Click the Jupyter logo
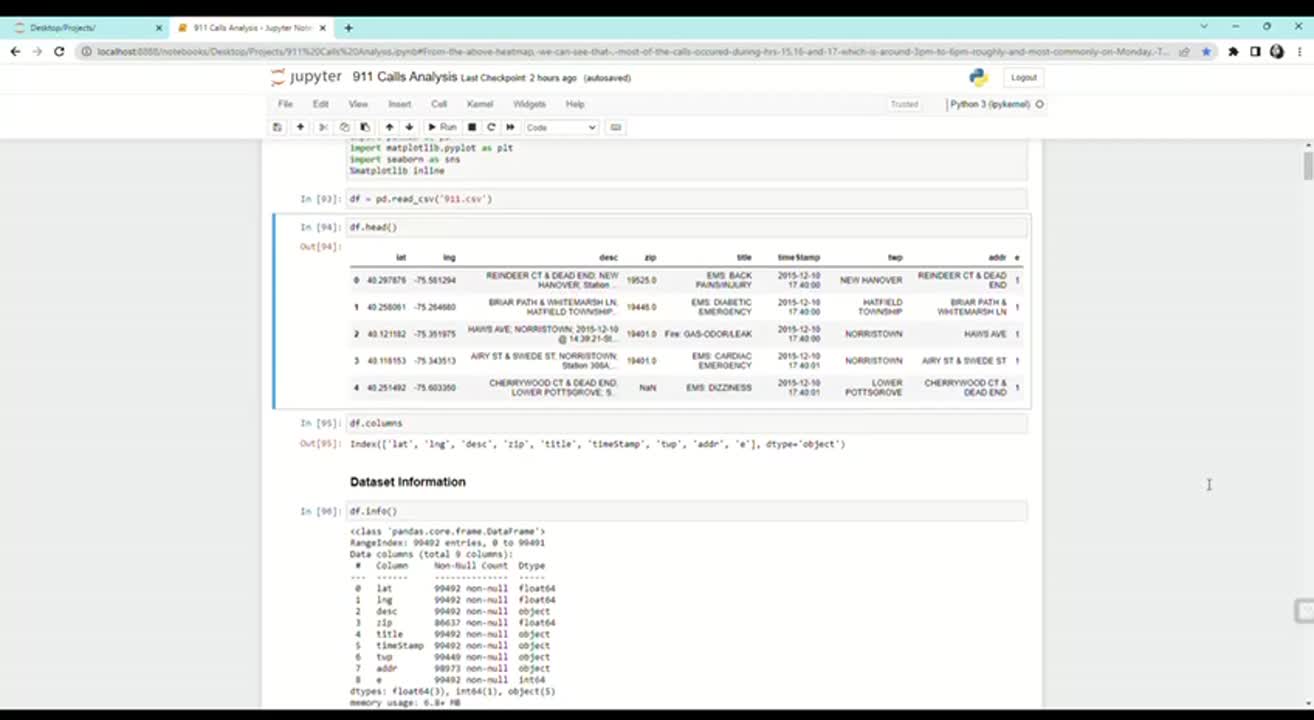Image resolution: width=1314 pixels, height=720 pixels. coord(306,77)
